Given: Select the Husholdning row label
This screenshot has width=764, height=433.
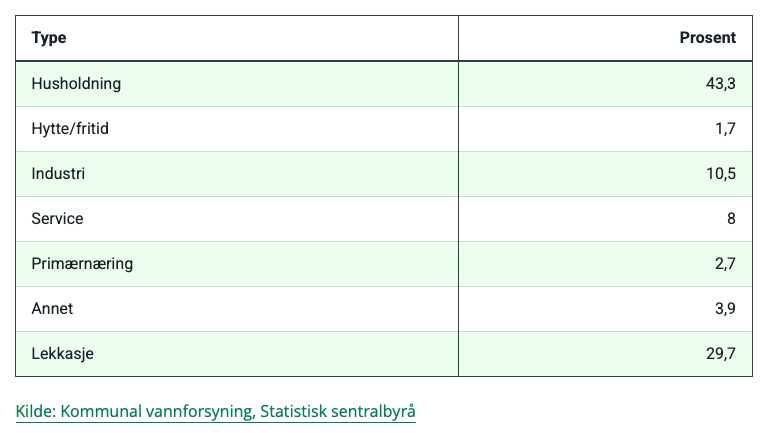Looking at the screenshot, I should coord(76,84).
